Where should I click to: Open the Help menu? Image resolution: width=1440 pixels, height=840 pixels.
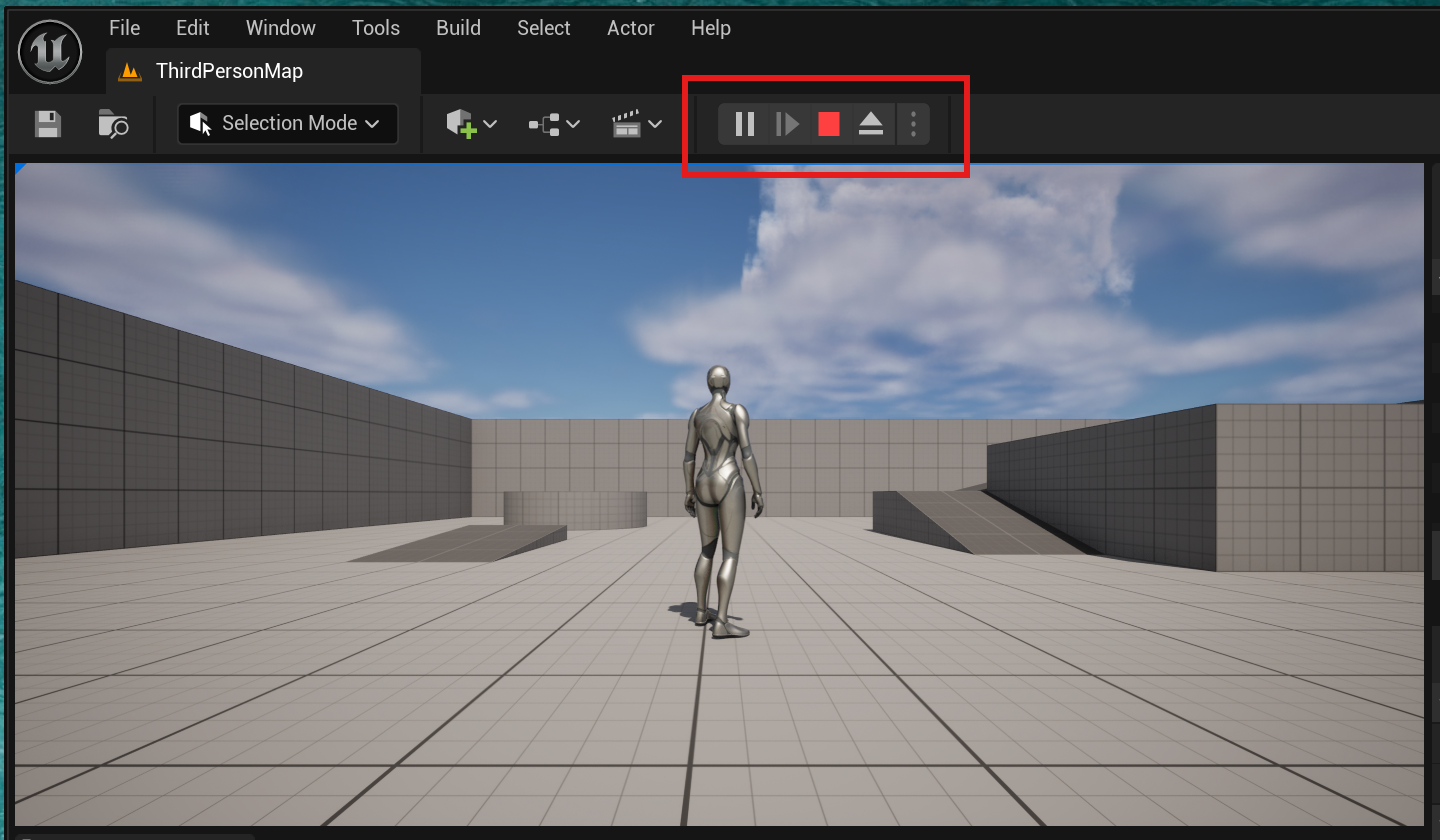711,28
